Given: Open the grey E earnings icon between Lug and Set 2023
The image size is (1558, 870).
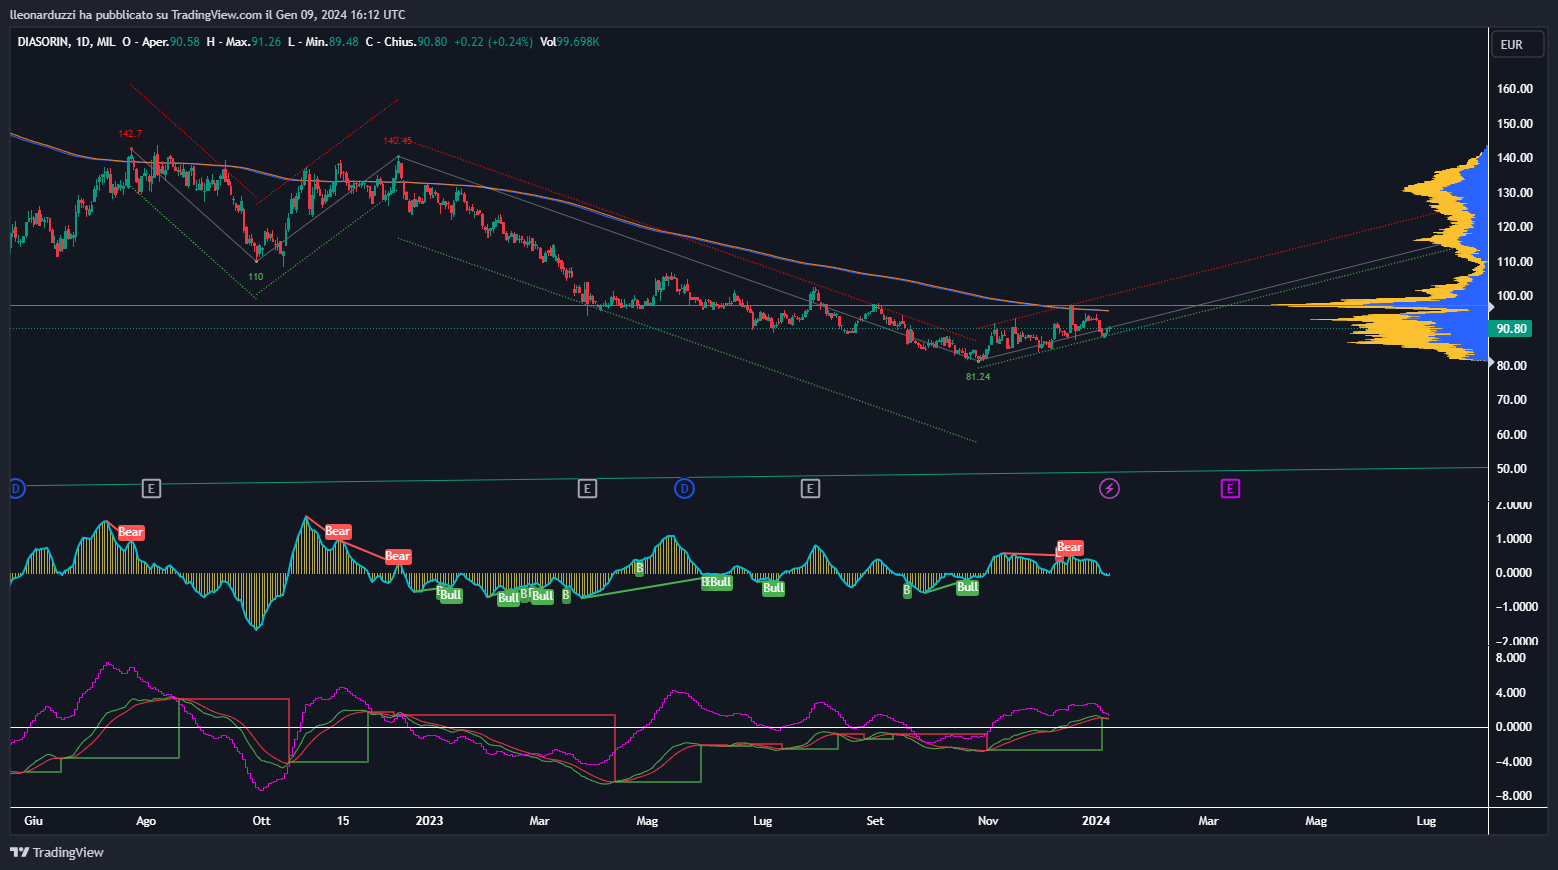Looking at the screenshot, I should (810, 488).
